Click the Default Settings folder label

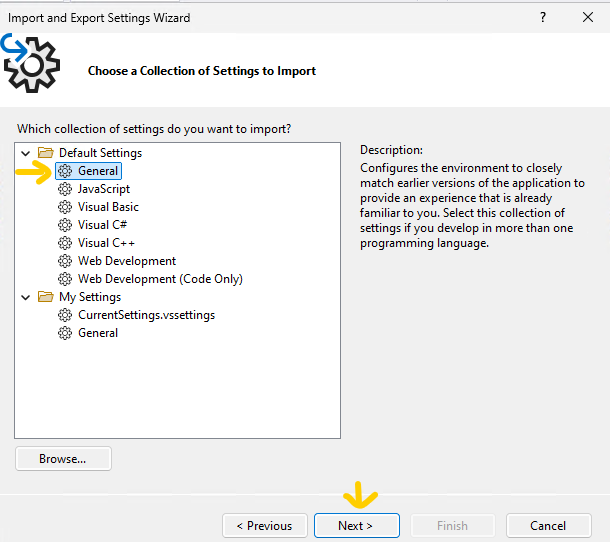[100, 153]
